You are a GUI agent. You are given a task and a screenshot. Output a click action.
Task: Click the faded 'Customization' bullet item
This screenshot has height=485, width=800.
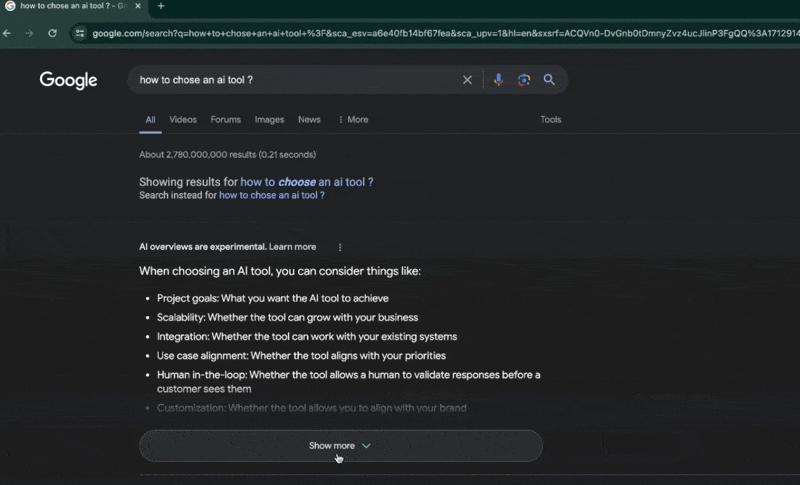(311, 408)
